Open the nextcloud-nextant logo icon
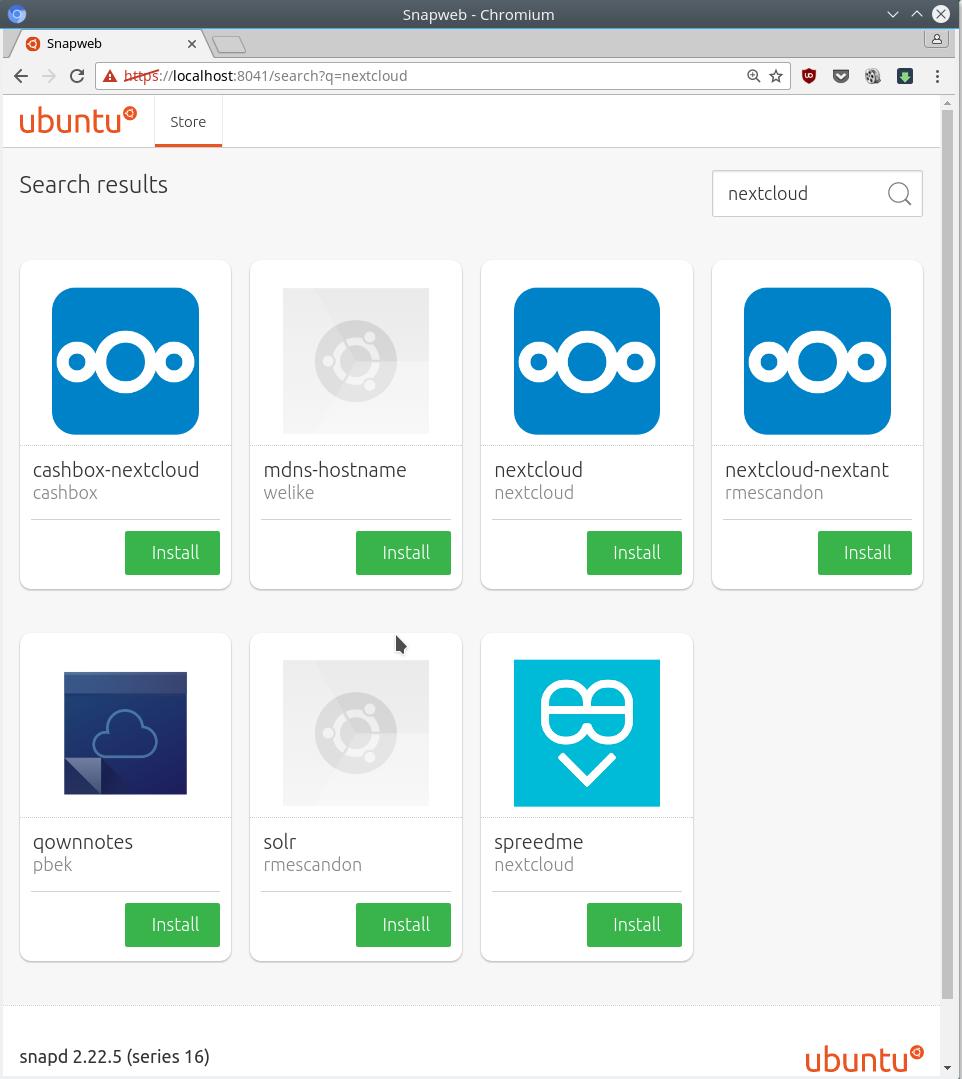Viewport: 962px width, 1079px height. tap(817, 361)
